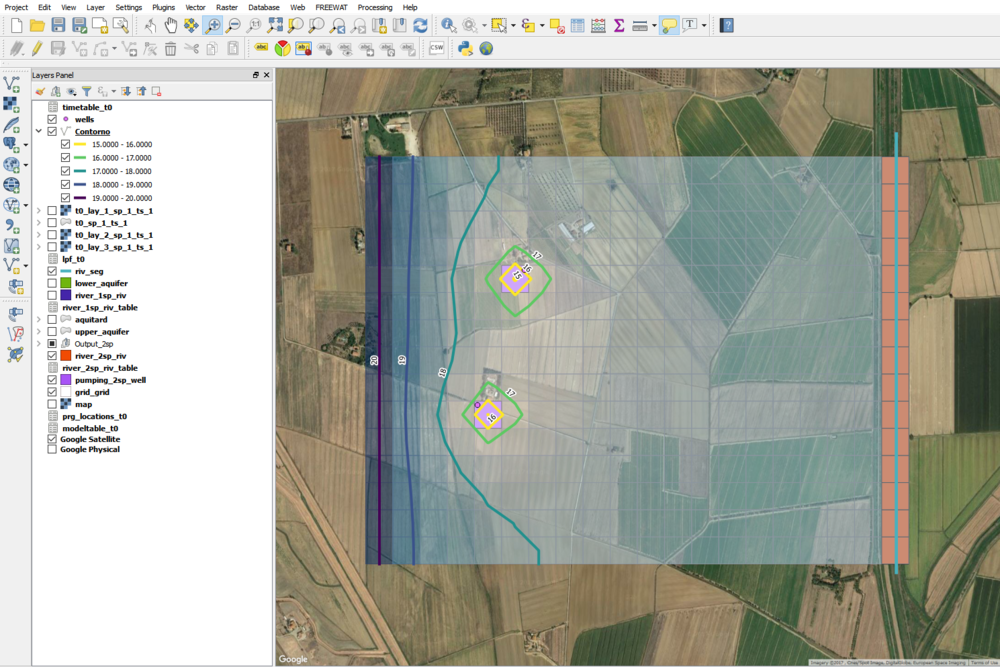Open the attribute table icon
Image resolution: width=1000 pixels, height=667 pixels.
(577, 25)
